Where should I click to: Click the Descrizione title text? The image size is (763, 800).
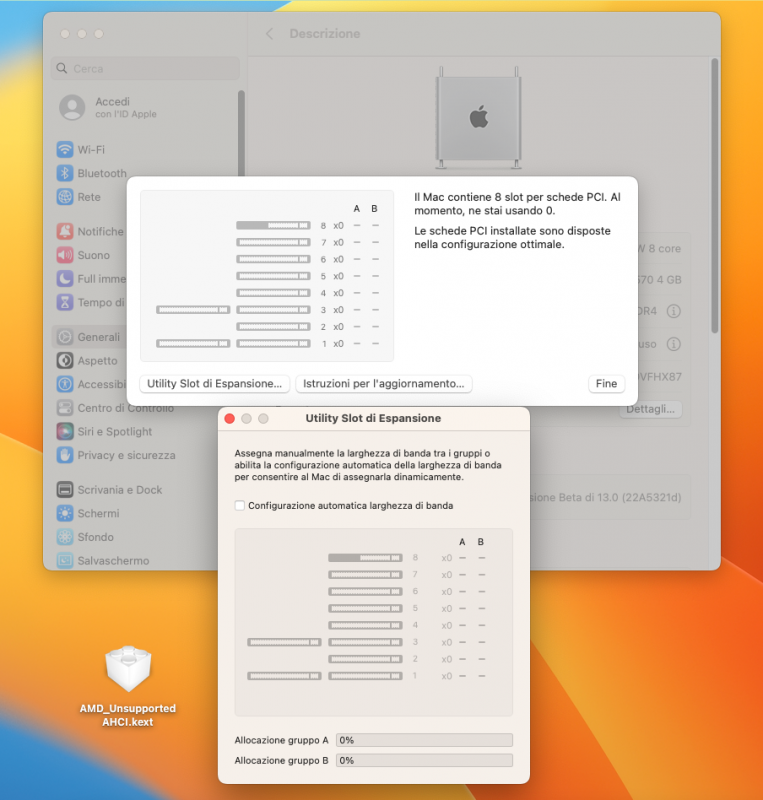pos(325,34)
